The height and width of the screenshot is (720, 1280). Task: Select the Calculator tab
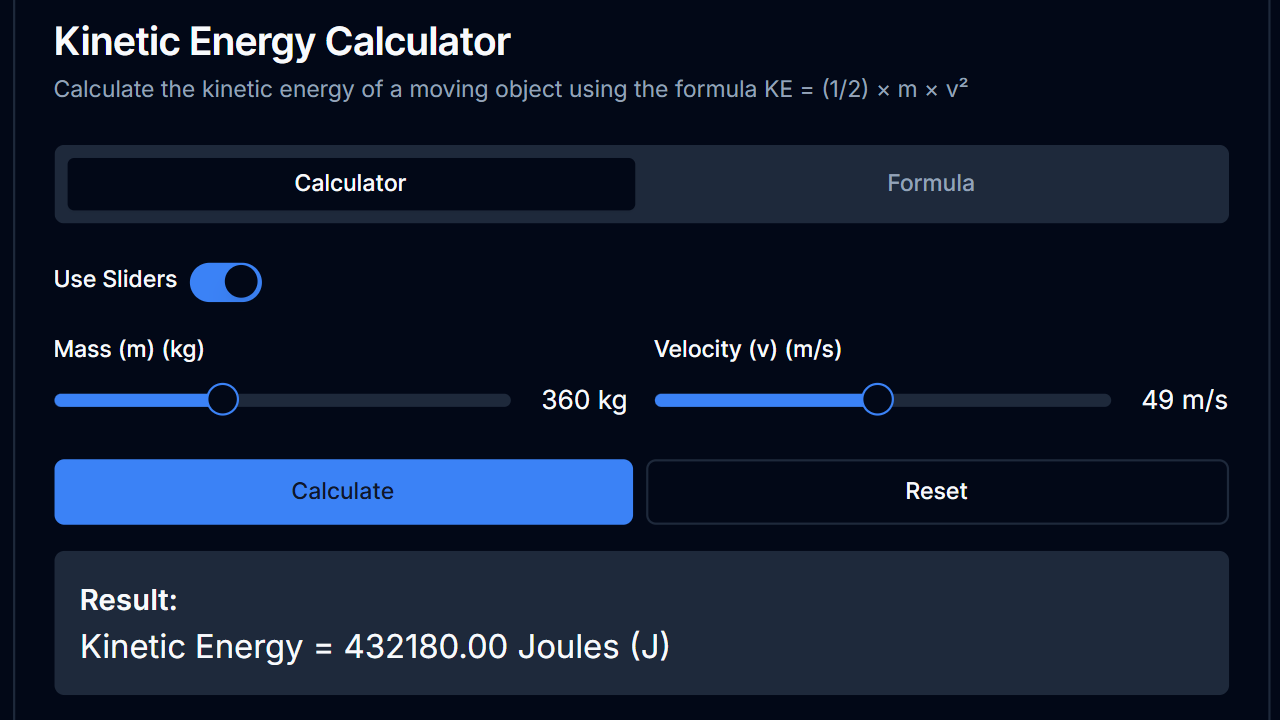click(x=350, y=183)
